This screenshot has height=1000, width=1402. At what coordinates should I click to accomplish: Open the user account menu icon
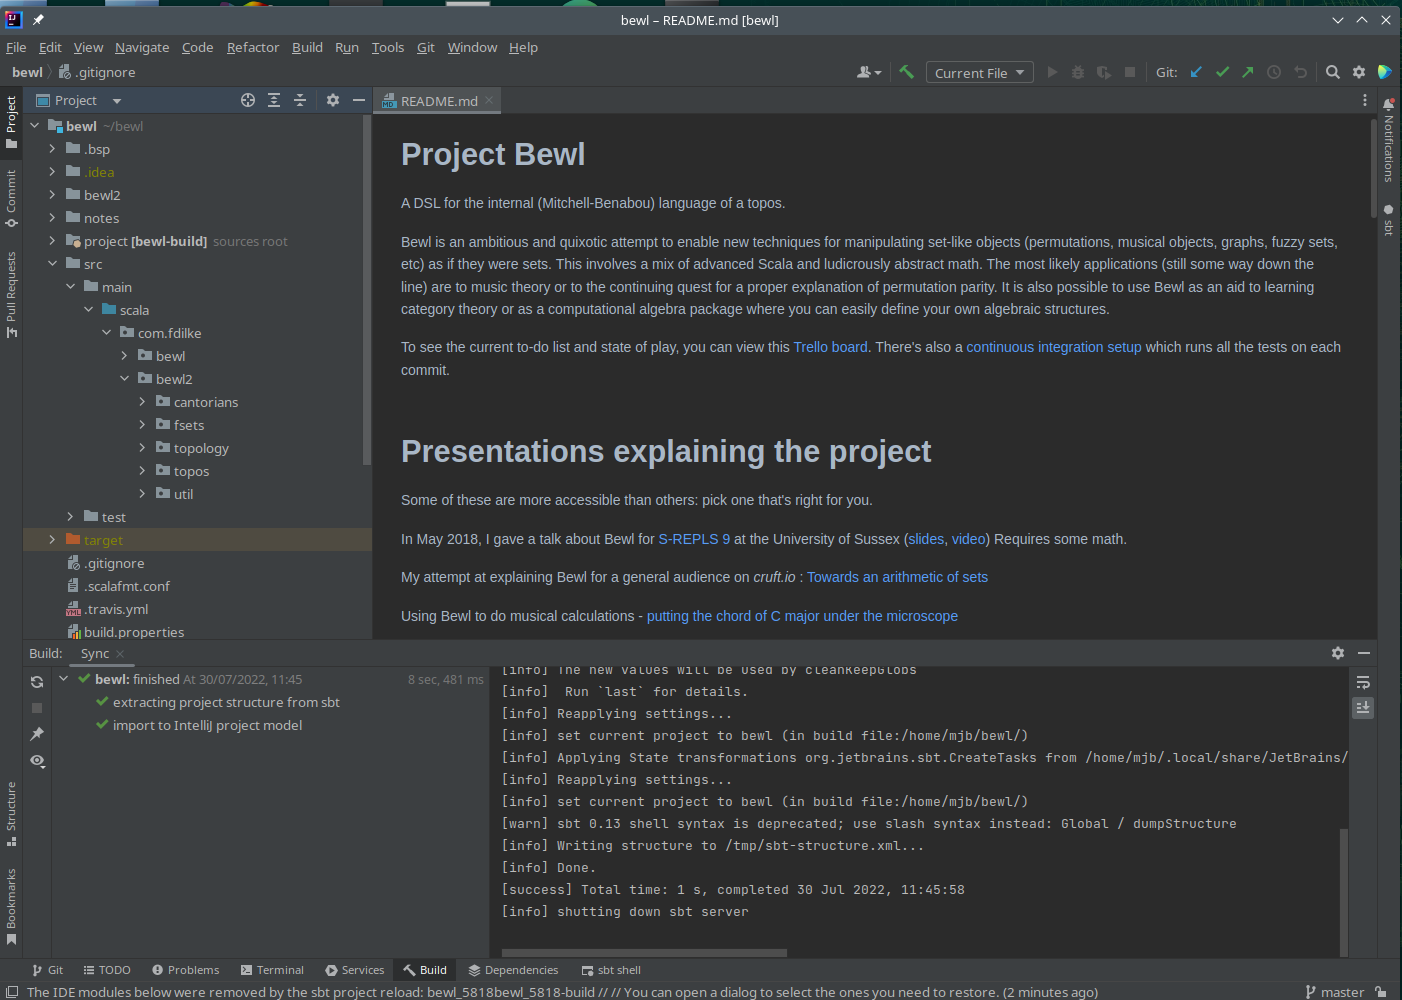point(869,72)
